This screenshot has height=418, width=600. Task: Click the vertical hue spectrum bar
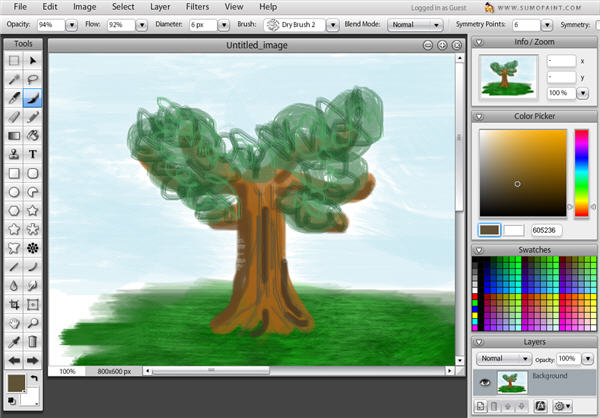click(580, 171)
